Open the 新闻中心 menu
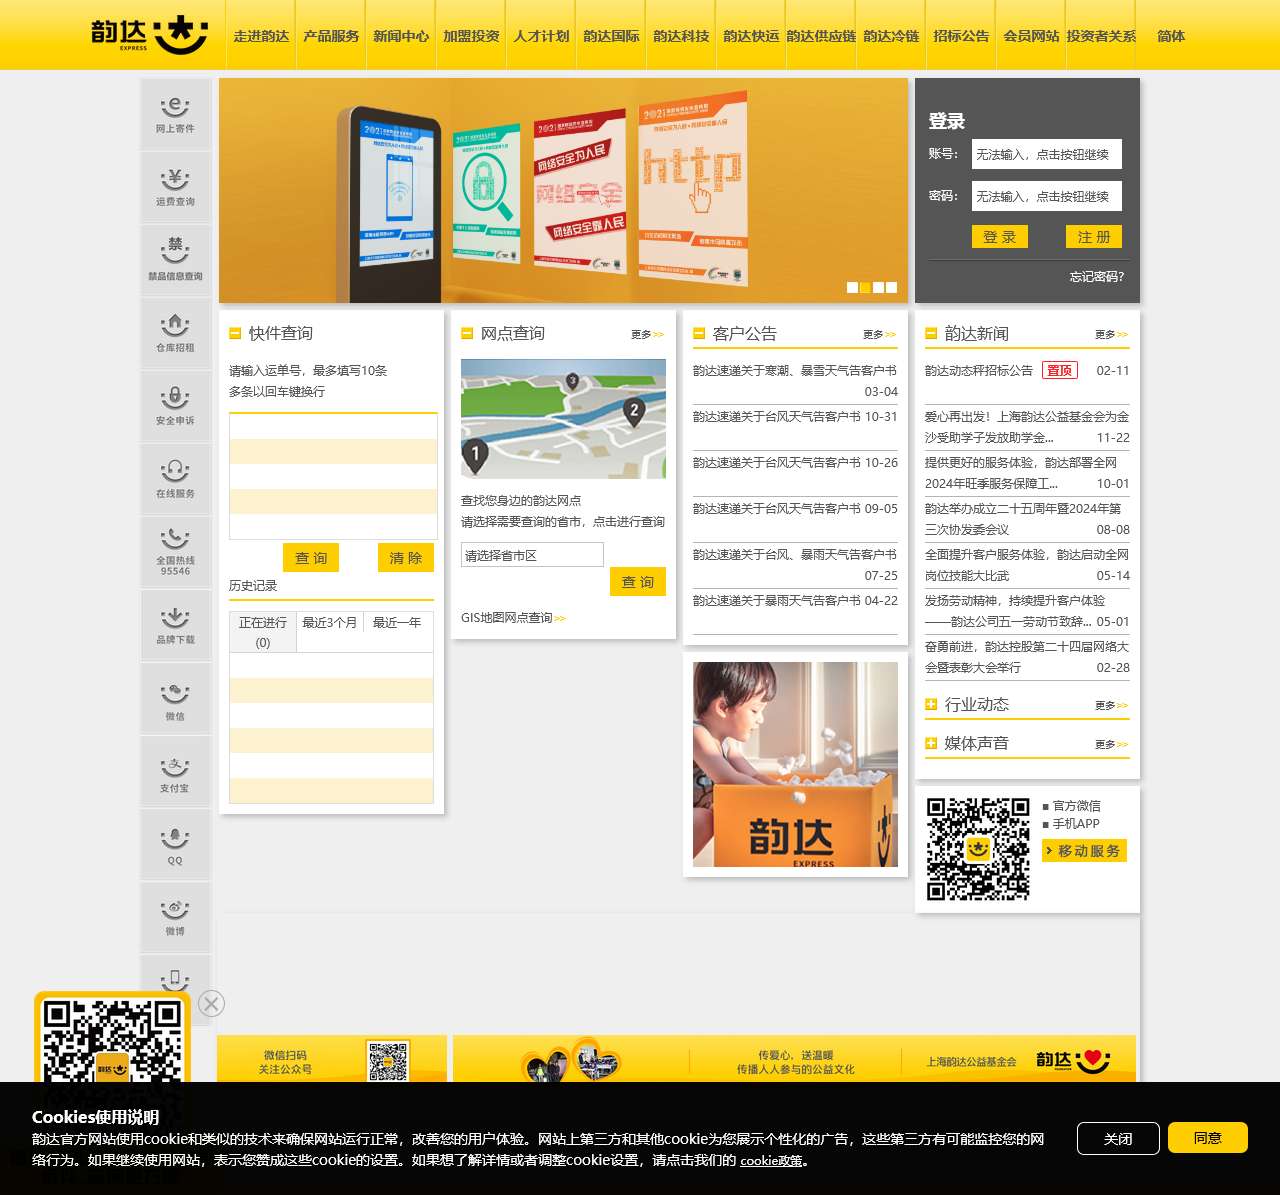Viewport: 1280px width, 1195px height. click(401, 35)
